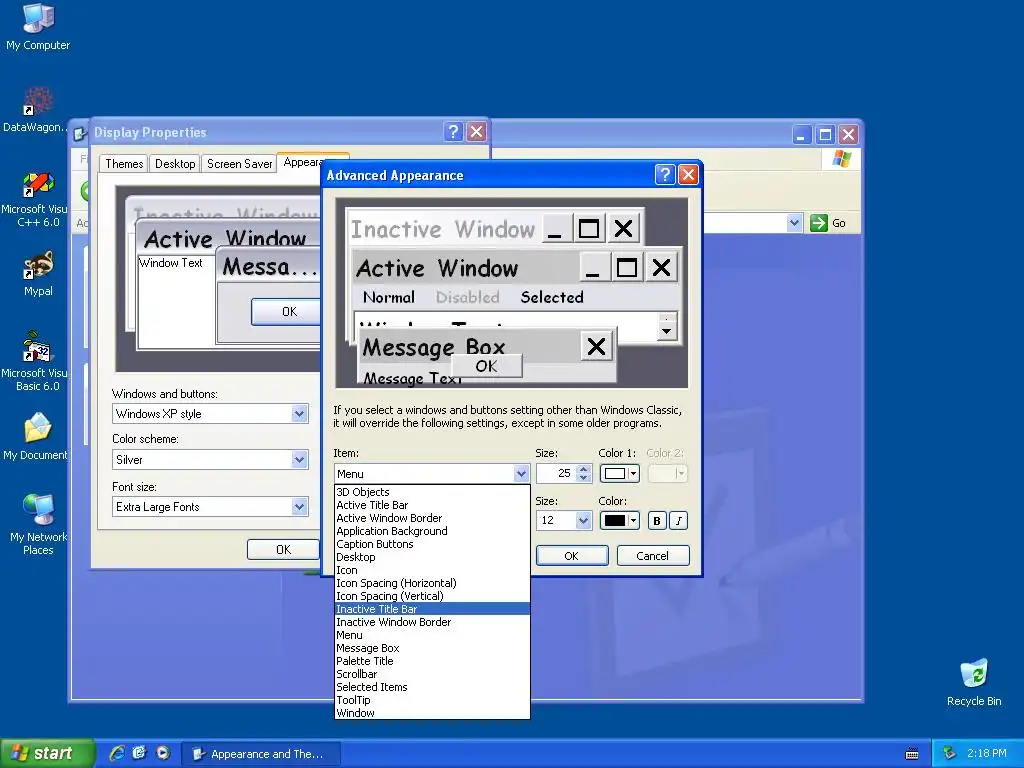1024x768 pixels.
Task: Click item Size spinner arrows beside 25
Action: coord(584,473)
